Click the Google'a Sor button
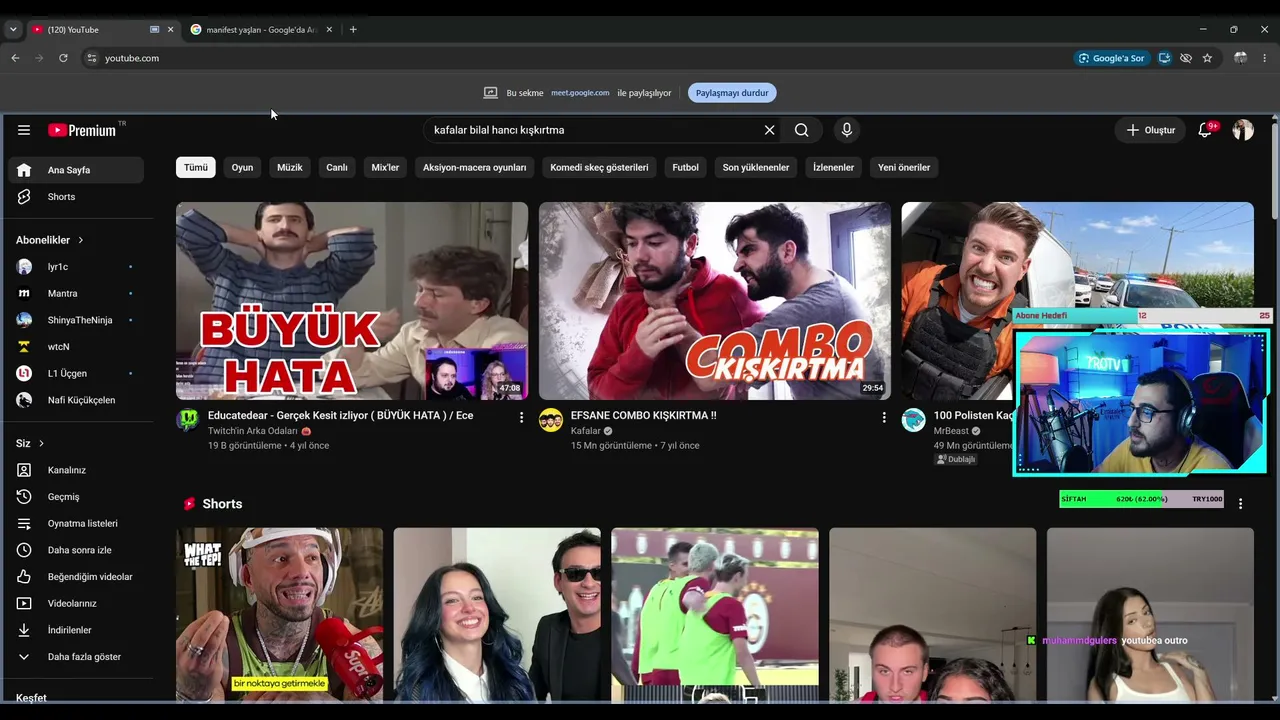1280x720 pixels. [x=1112, y=58]
